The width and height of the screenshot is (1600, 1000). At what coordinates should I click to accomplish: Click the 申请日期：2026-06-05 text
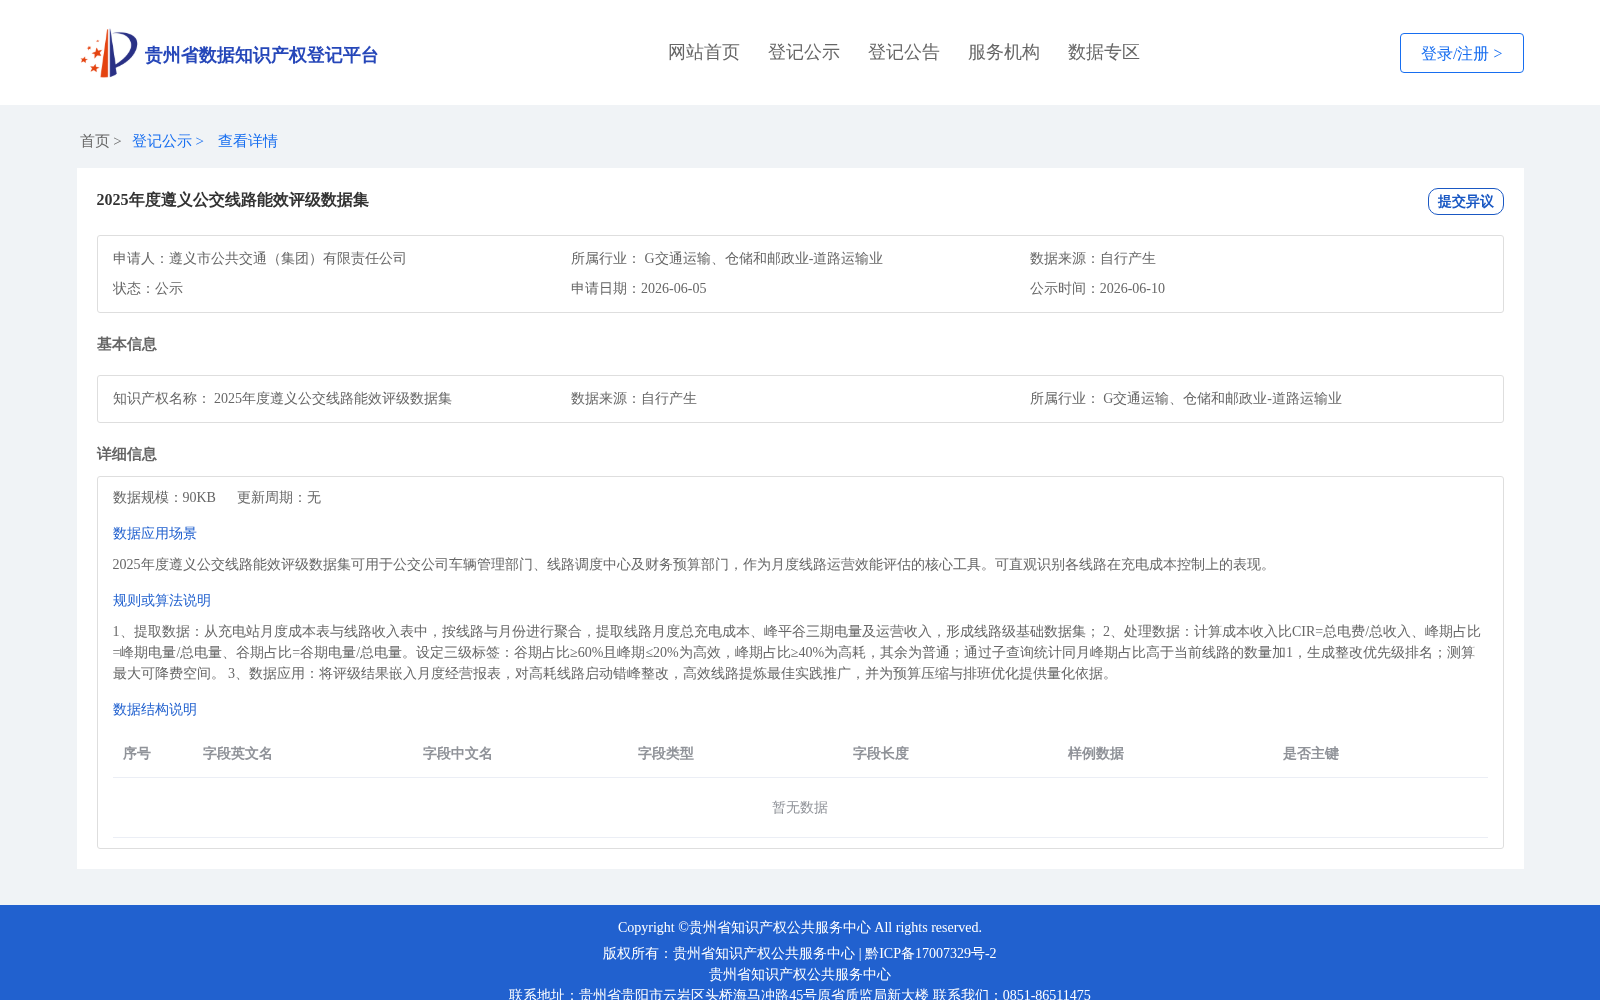(x=639, y=288)
